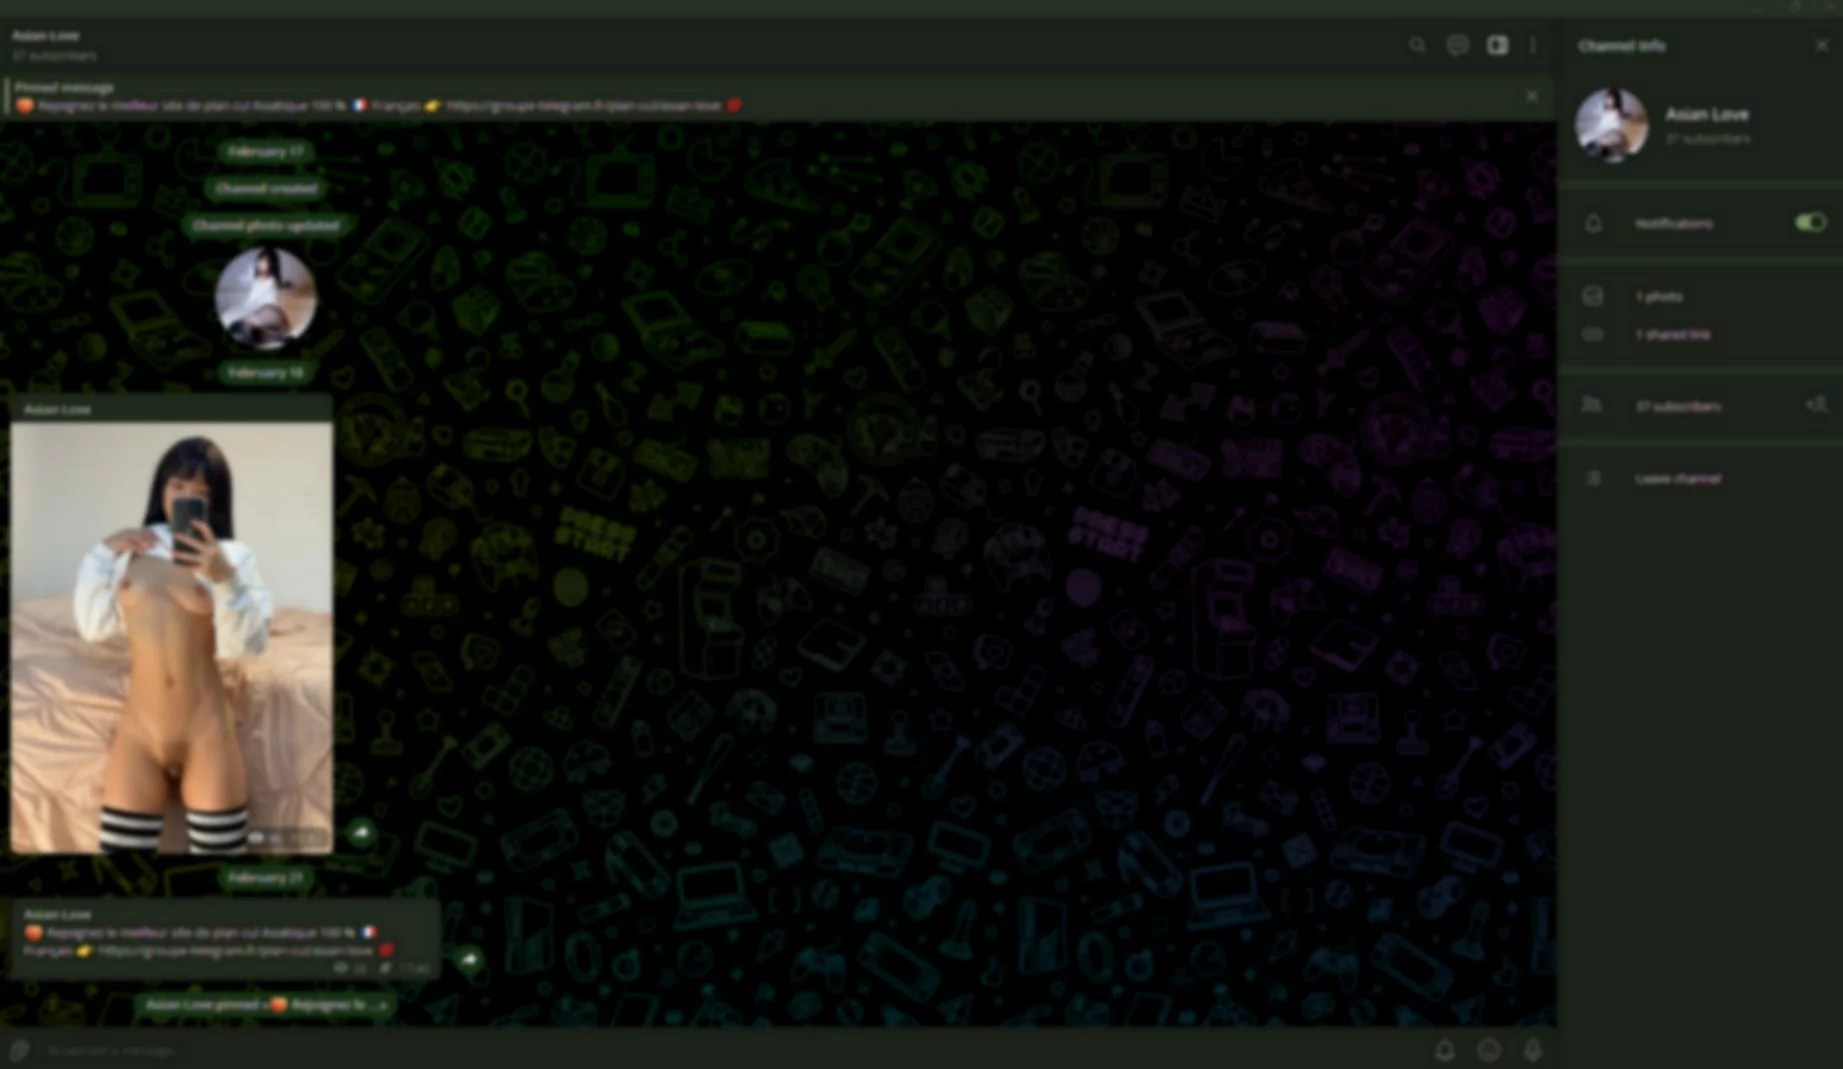Click the voice message microphone icon
Image resolution: width=1843 pixels, height=1069 pixels.
coord(1532,1050)
